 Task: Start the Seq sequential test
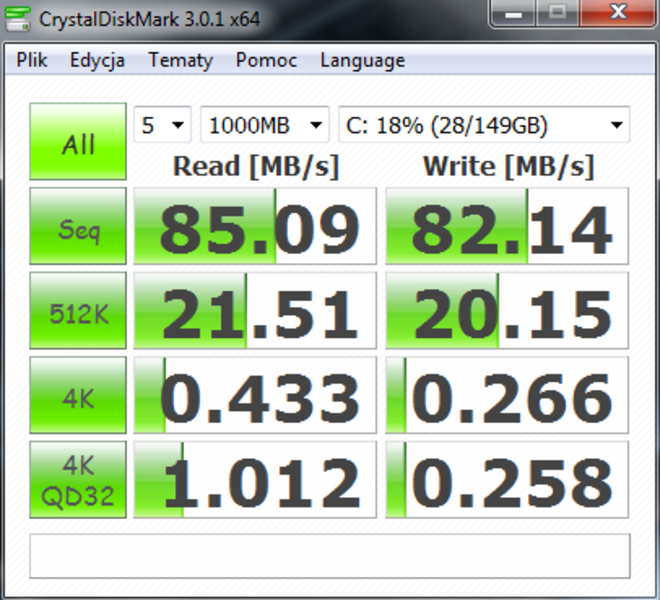(78, 229)
